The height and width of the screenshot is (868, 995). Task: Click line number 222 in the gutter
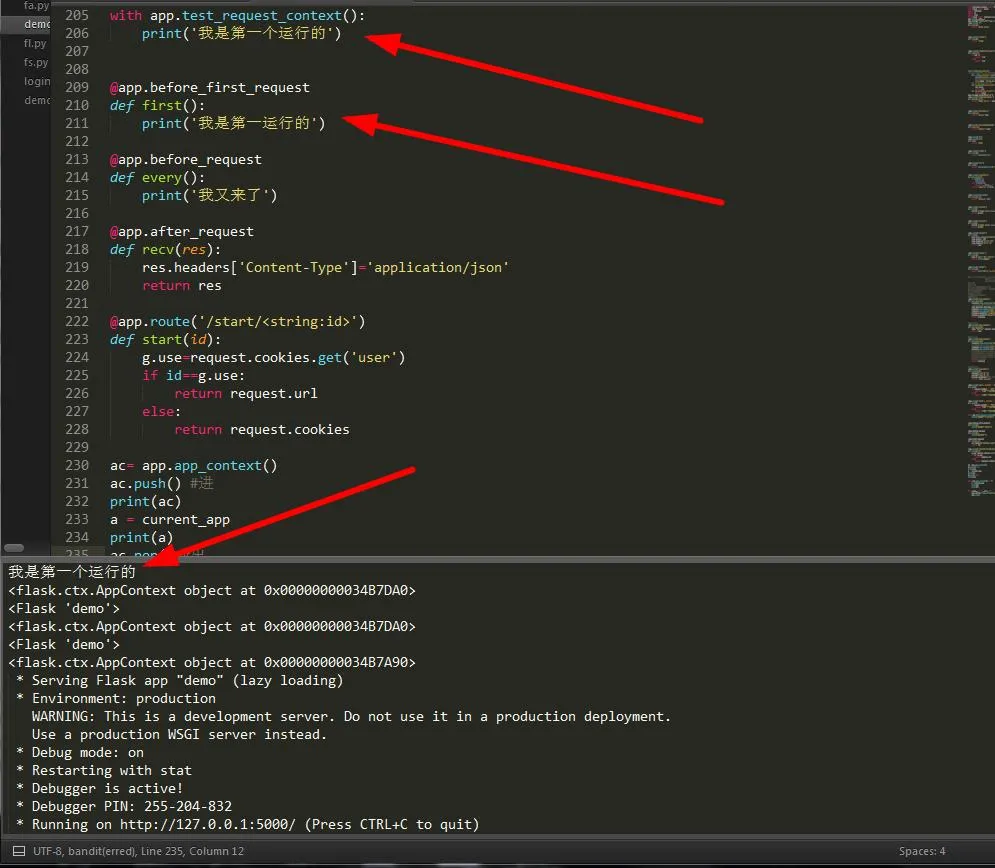point(77,321)
